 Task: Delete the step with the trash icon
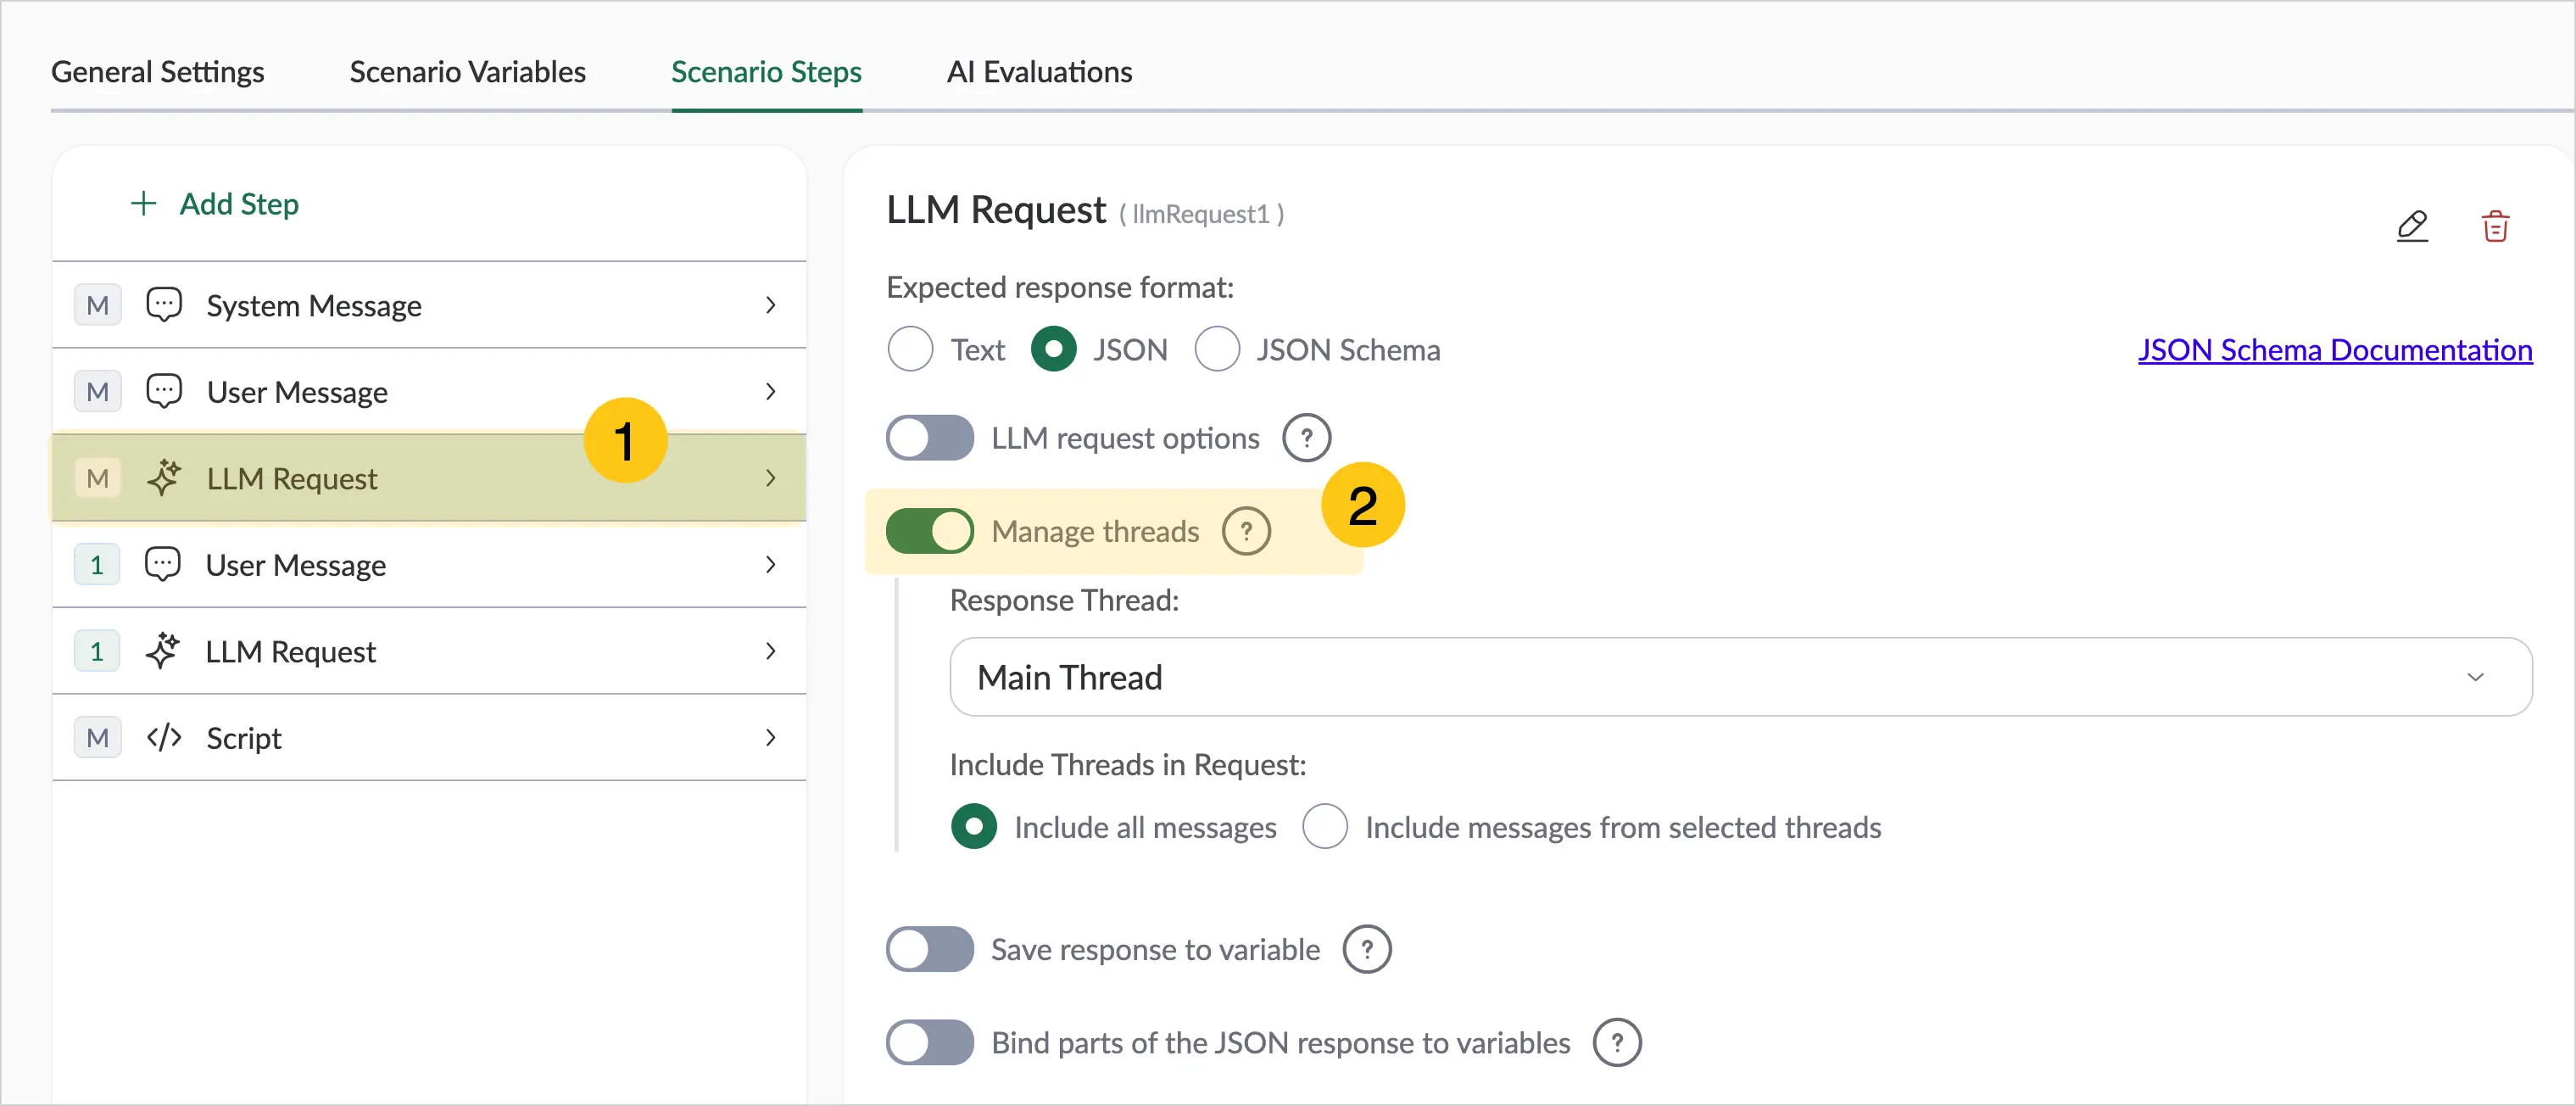coord(2495,226)
